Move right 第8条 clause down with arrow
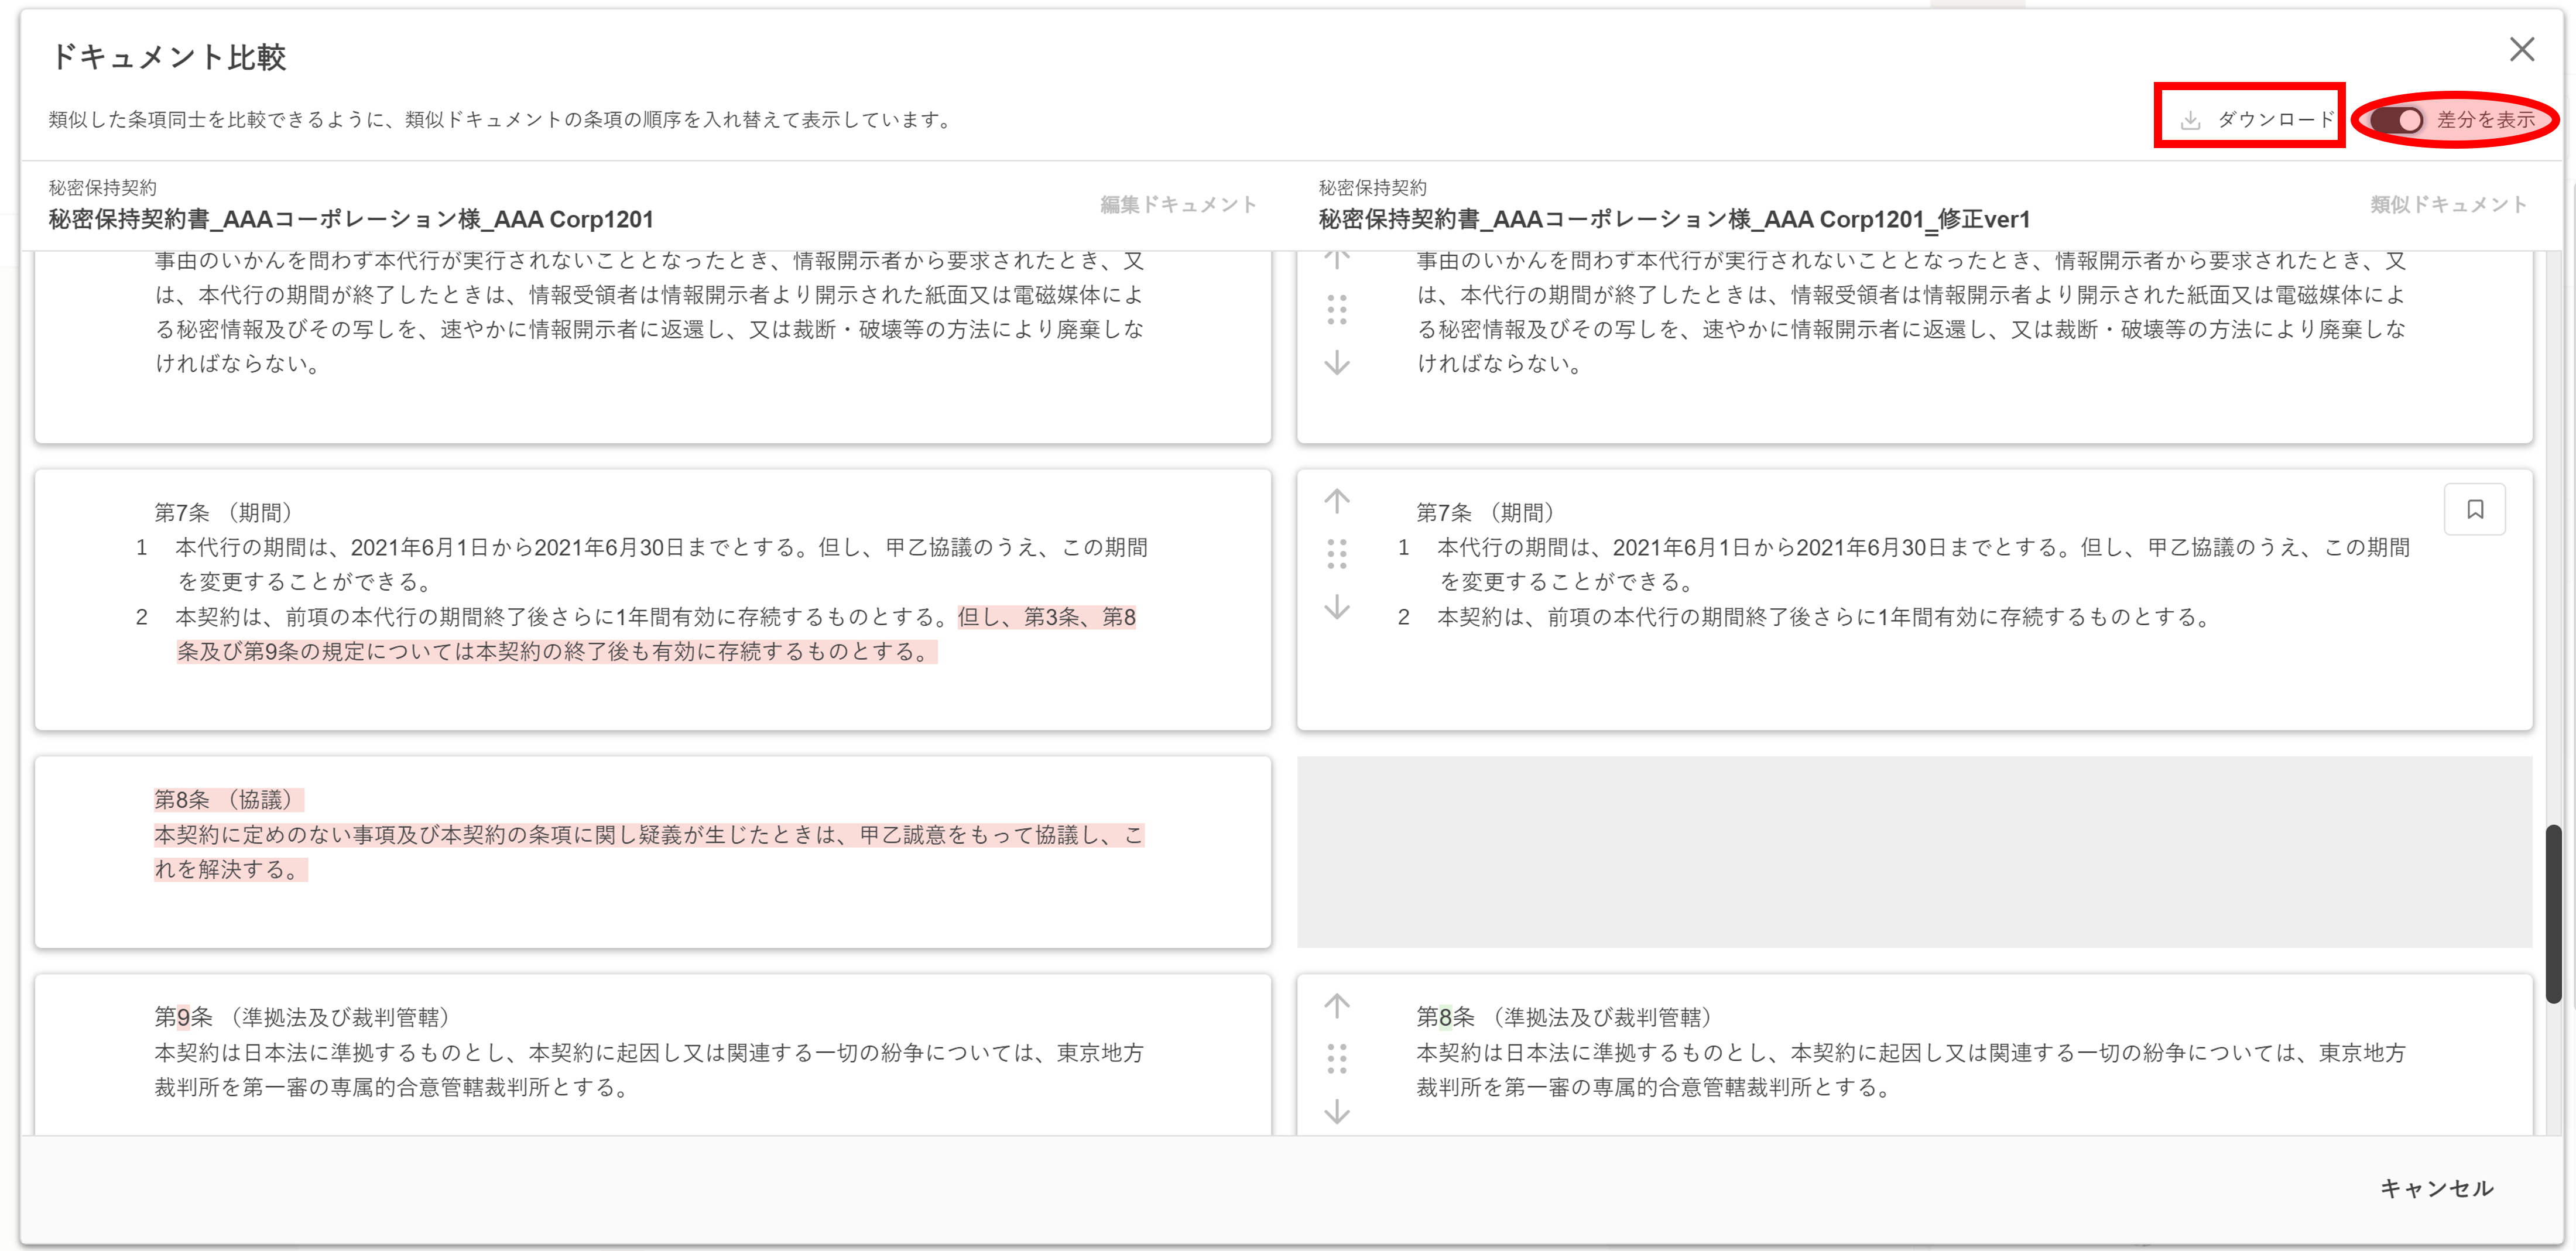The width and height of the screenshot is (2576, 1251). [x=1337, y=1112]
